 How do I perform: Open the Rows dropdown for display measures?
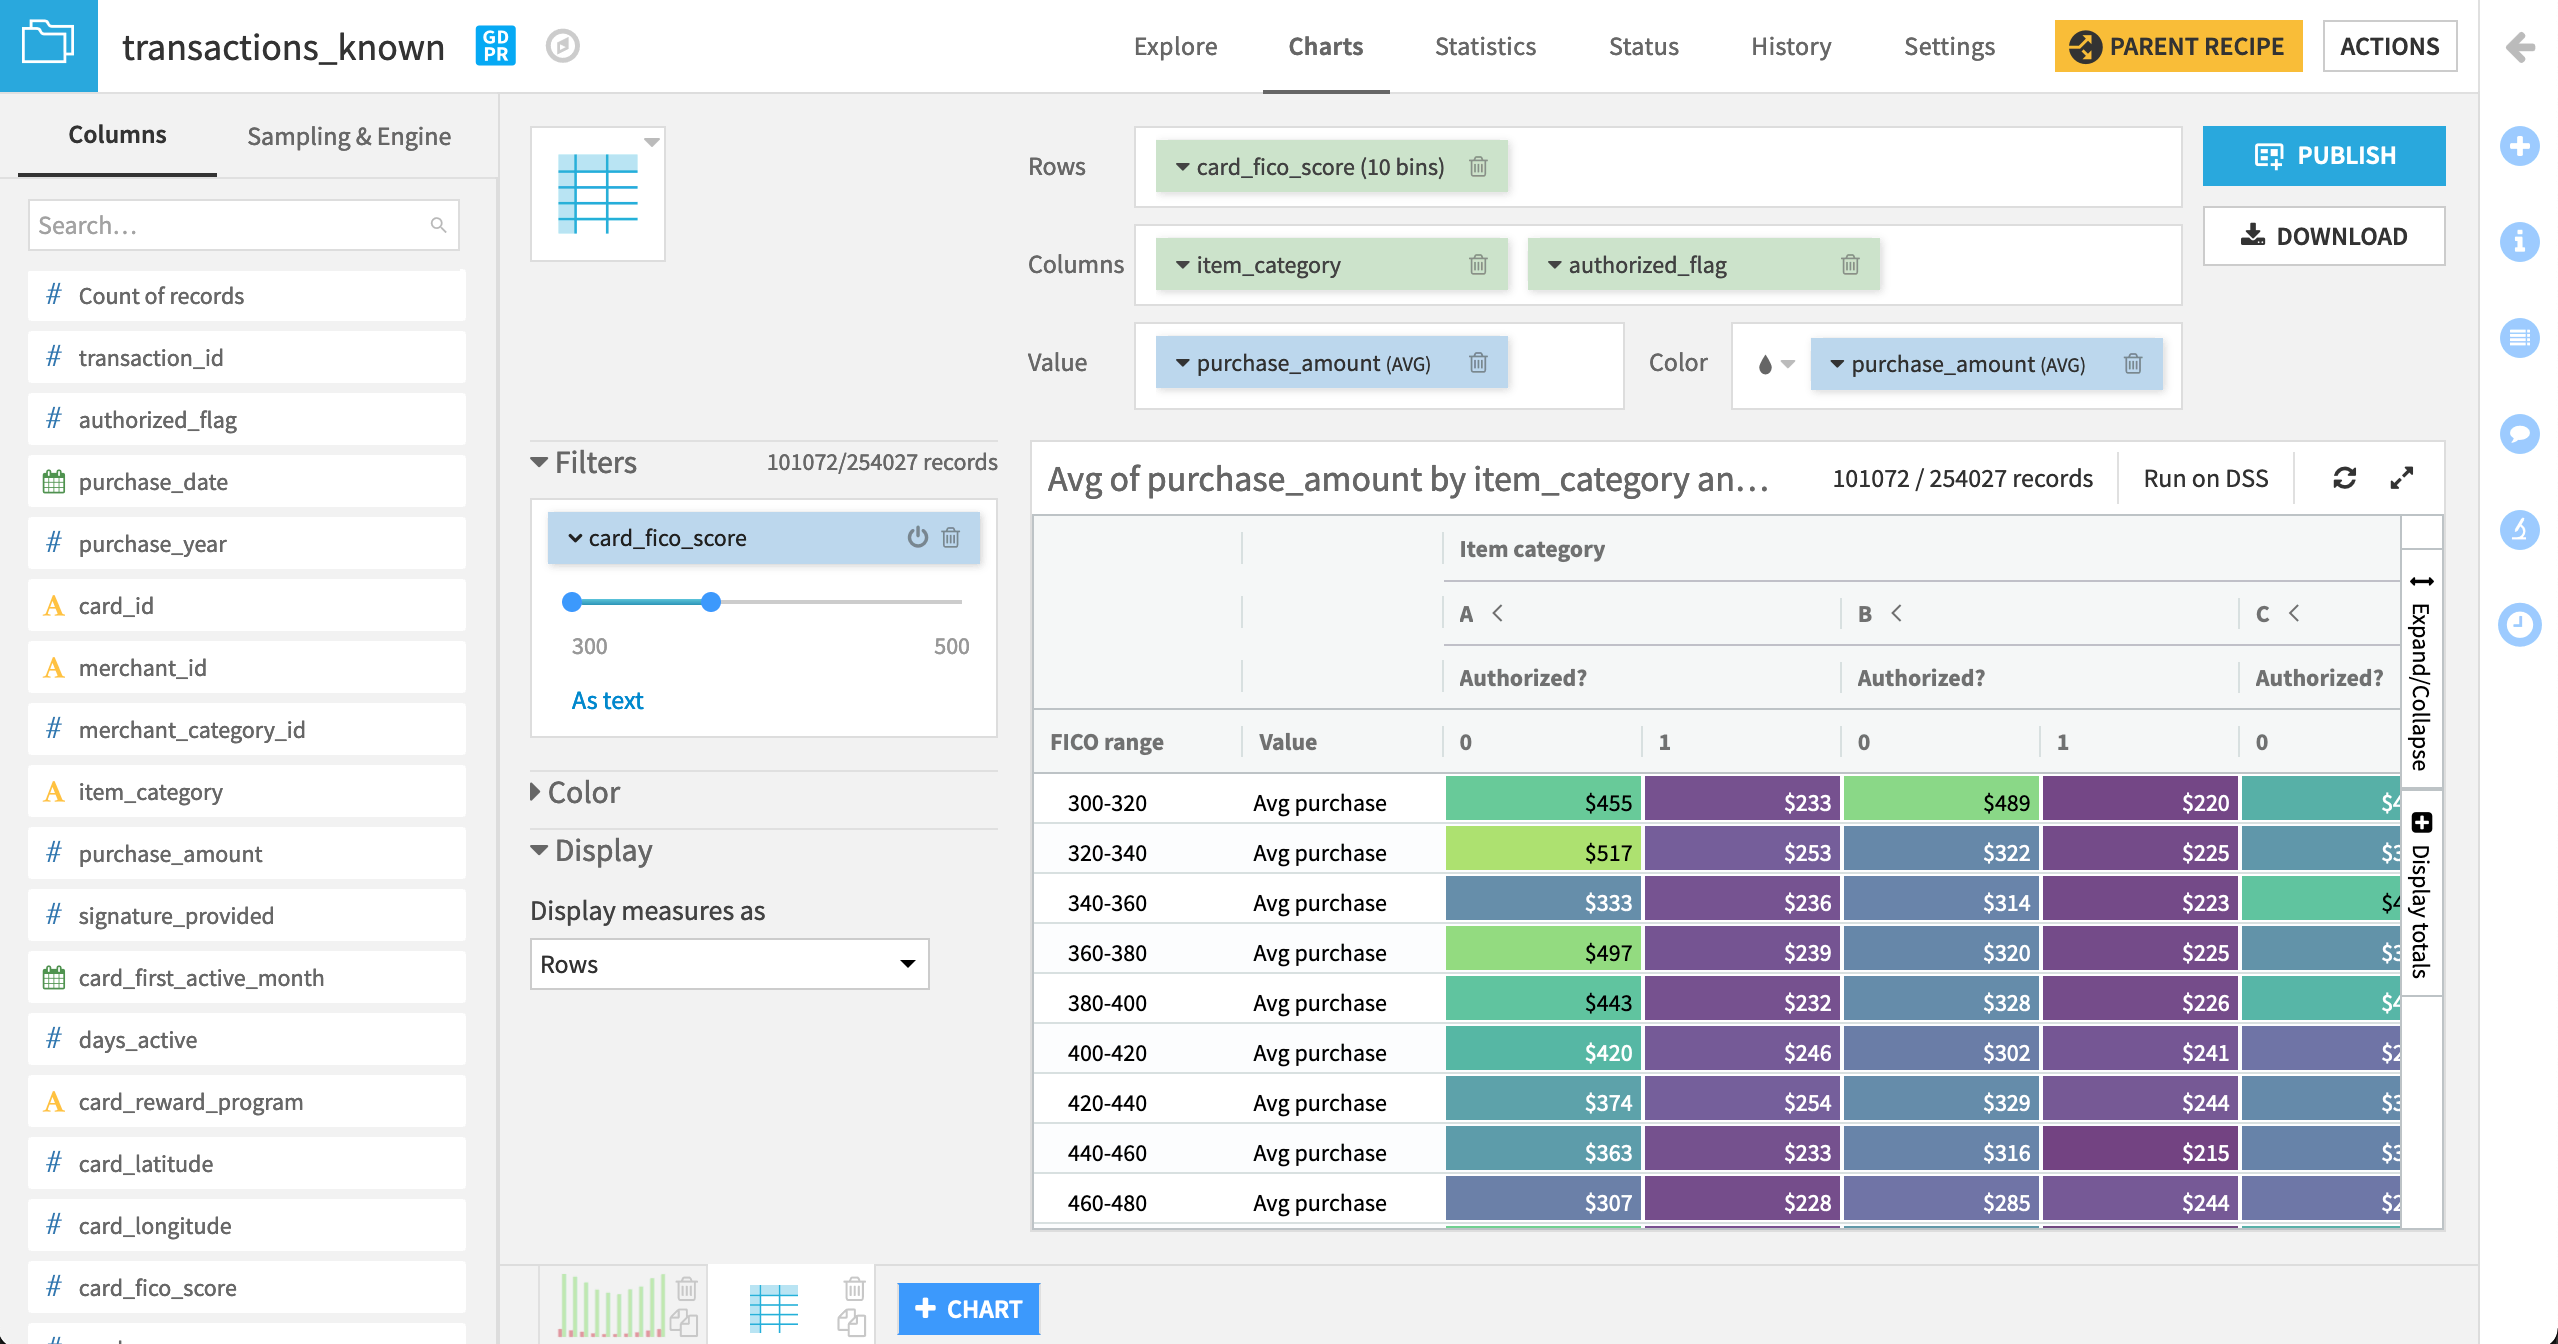726,963
